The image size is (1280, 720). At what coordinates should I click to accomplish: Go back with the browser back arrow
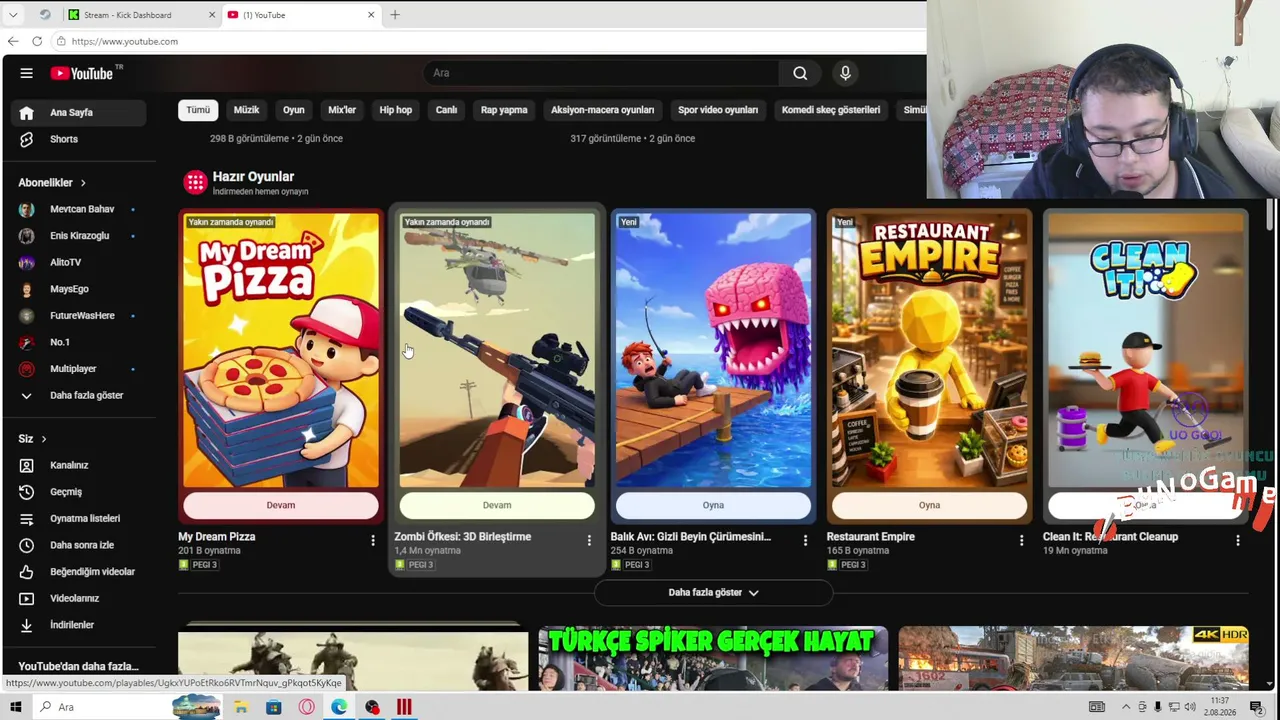click(x=12, y=41)
